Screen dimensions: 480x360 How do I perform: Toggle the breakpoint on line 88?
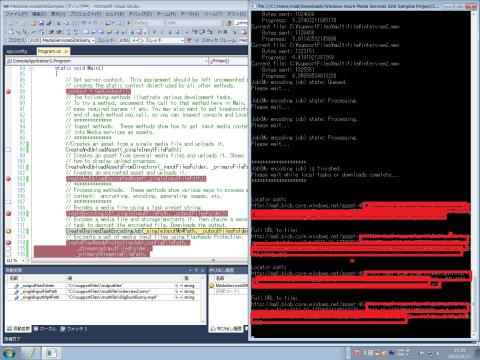click(9, 92)
